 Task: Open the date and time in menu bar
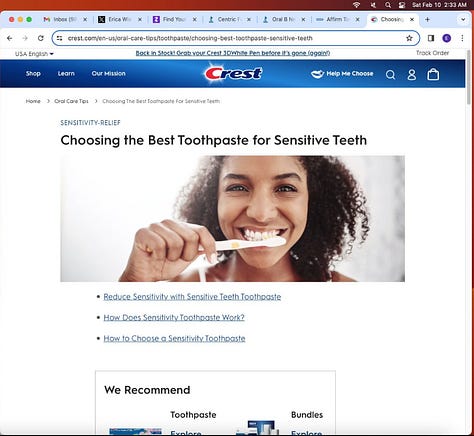(439, 5)
